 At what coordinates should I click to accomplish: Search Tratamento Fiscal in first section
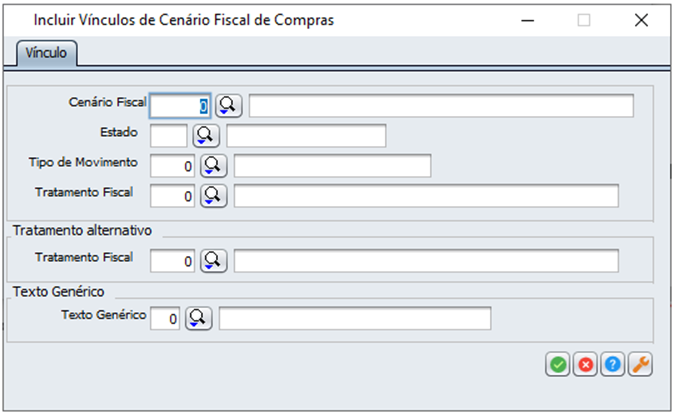pyautogui.click(x=214, y=195)
